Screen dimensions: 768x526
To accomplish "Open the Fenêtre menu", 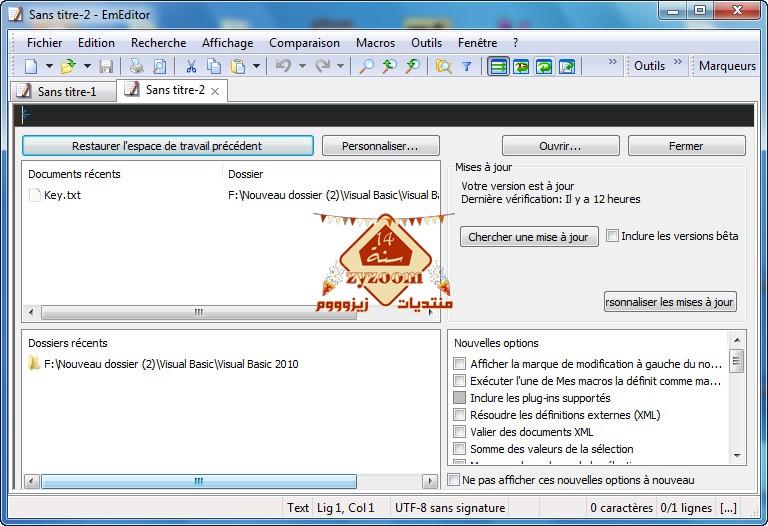I will tap(478, 43).
